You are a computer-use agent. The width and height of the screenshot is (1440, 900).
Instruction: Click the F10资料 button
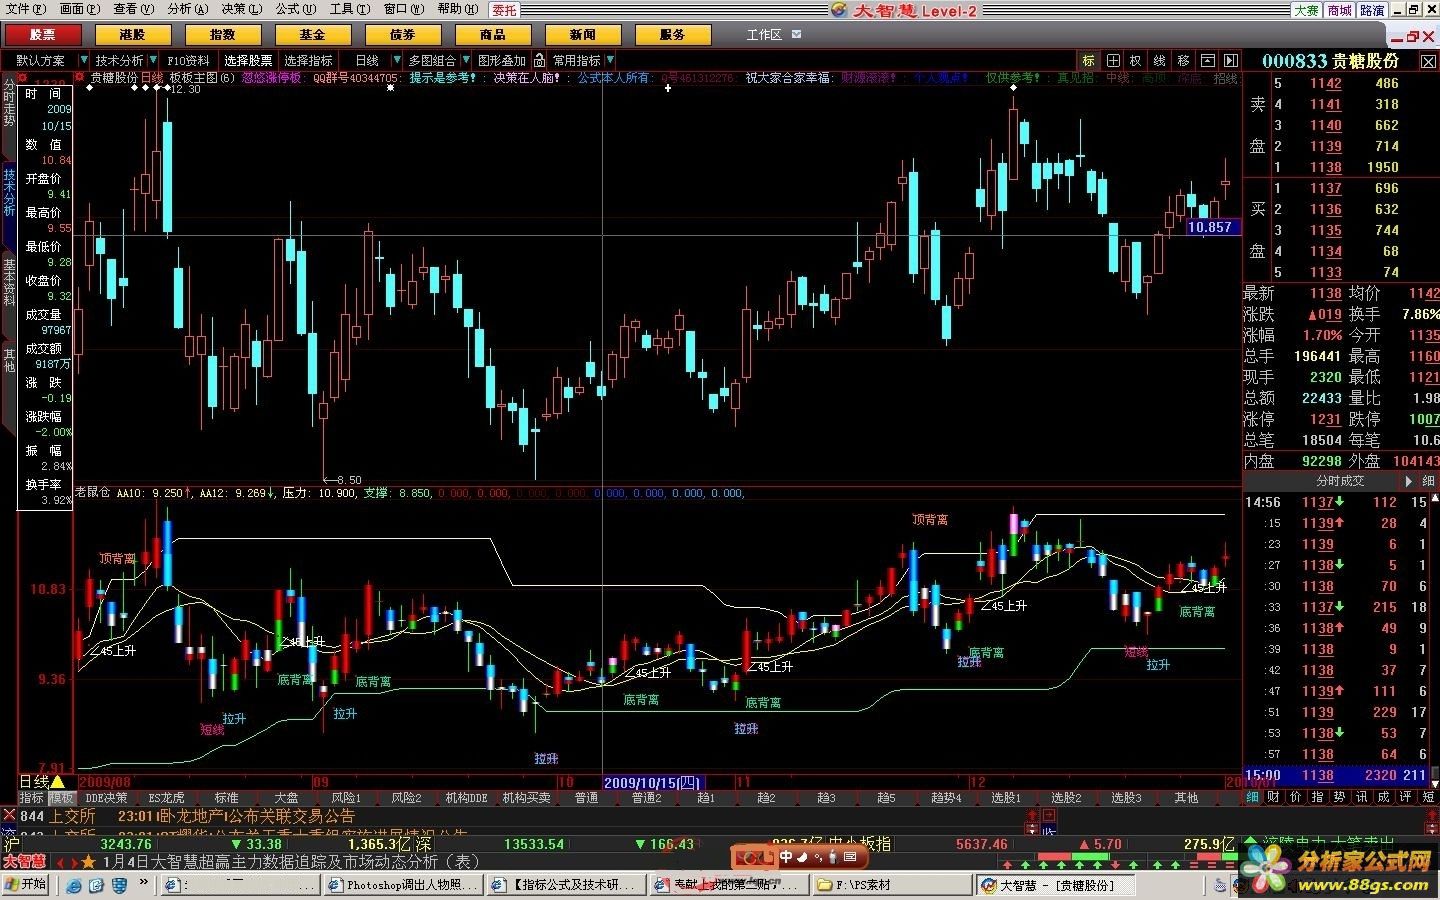pos(189,60)
